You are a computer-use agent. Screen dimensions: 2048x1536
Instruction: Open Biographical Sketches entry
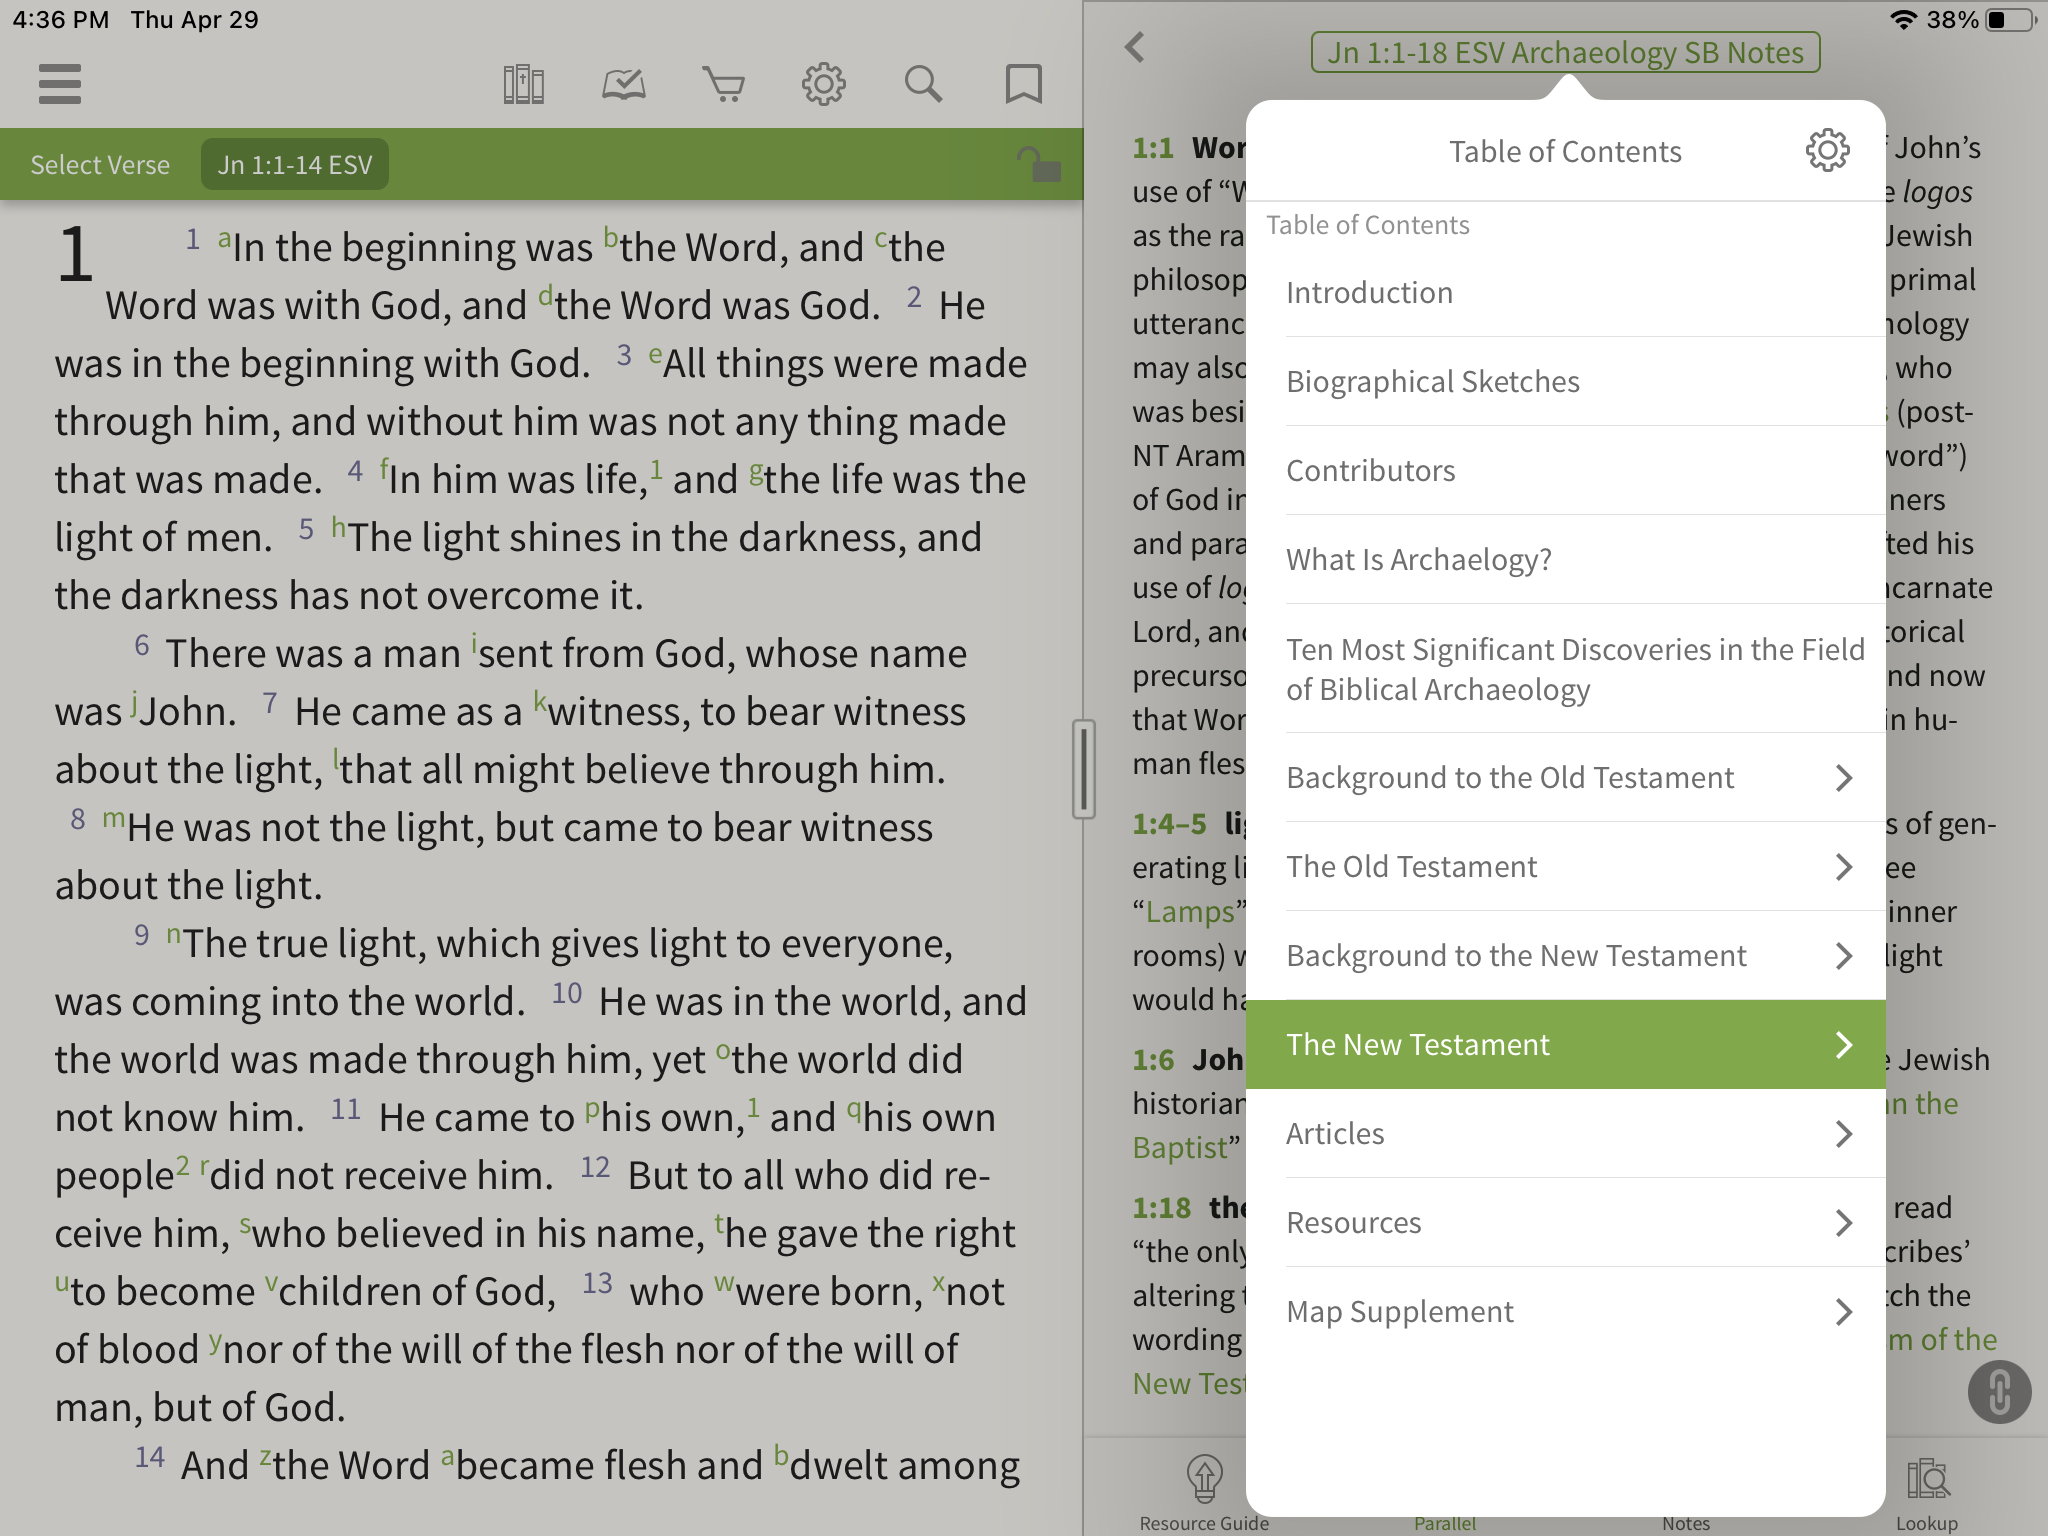point(1565,381)
